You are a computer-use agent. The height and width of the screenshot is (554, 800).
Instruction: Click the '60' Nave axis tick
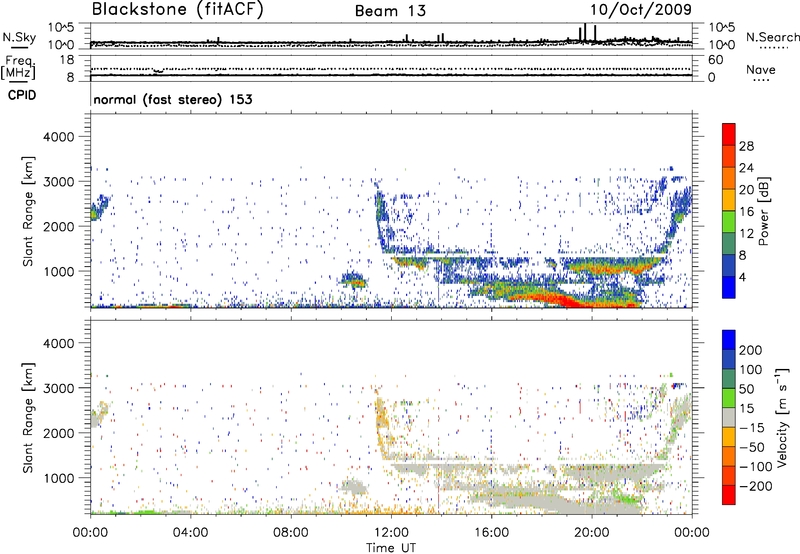tap(715, 60)
